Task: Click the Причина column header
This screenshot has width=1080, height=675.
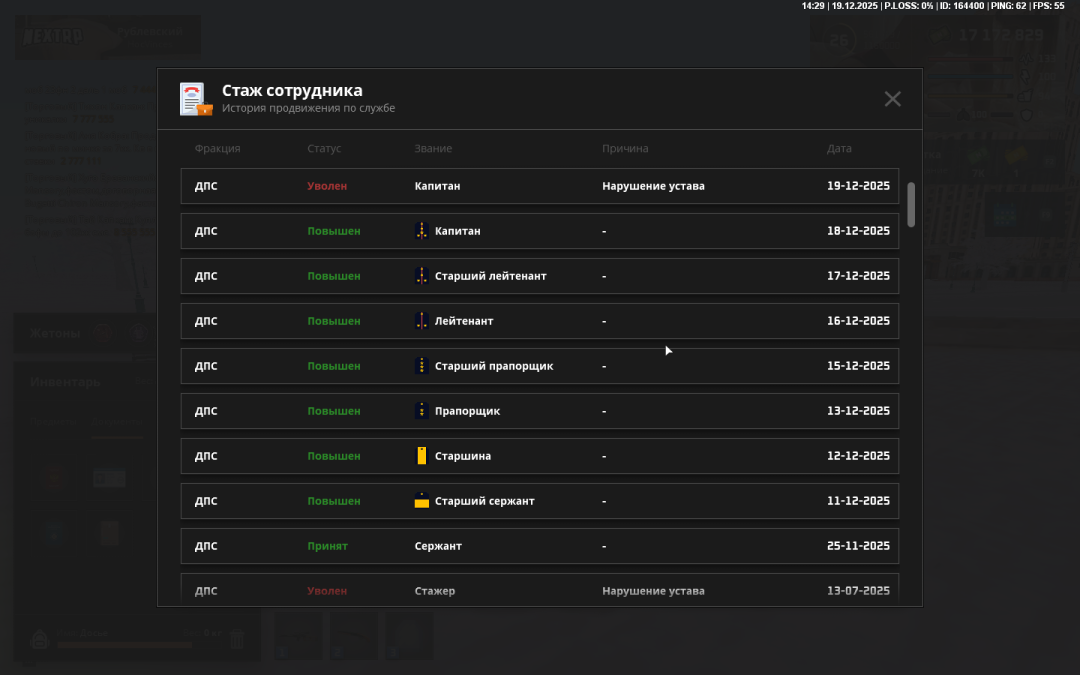Action: tap(625, 149)
